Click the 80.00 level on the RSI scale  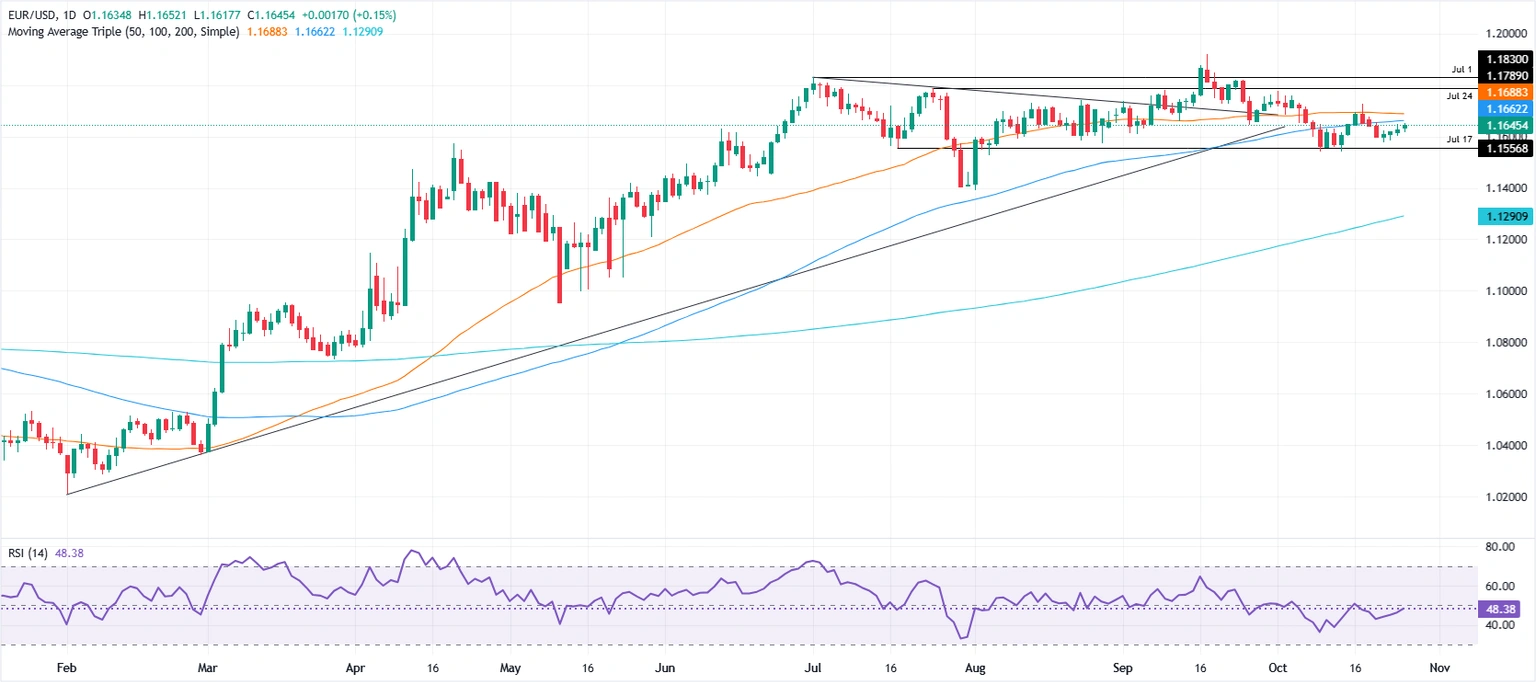coord(1500,546)
